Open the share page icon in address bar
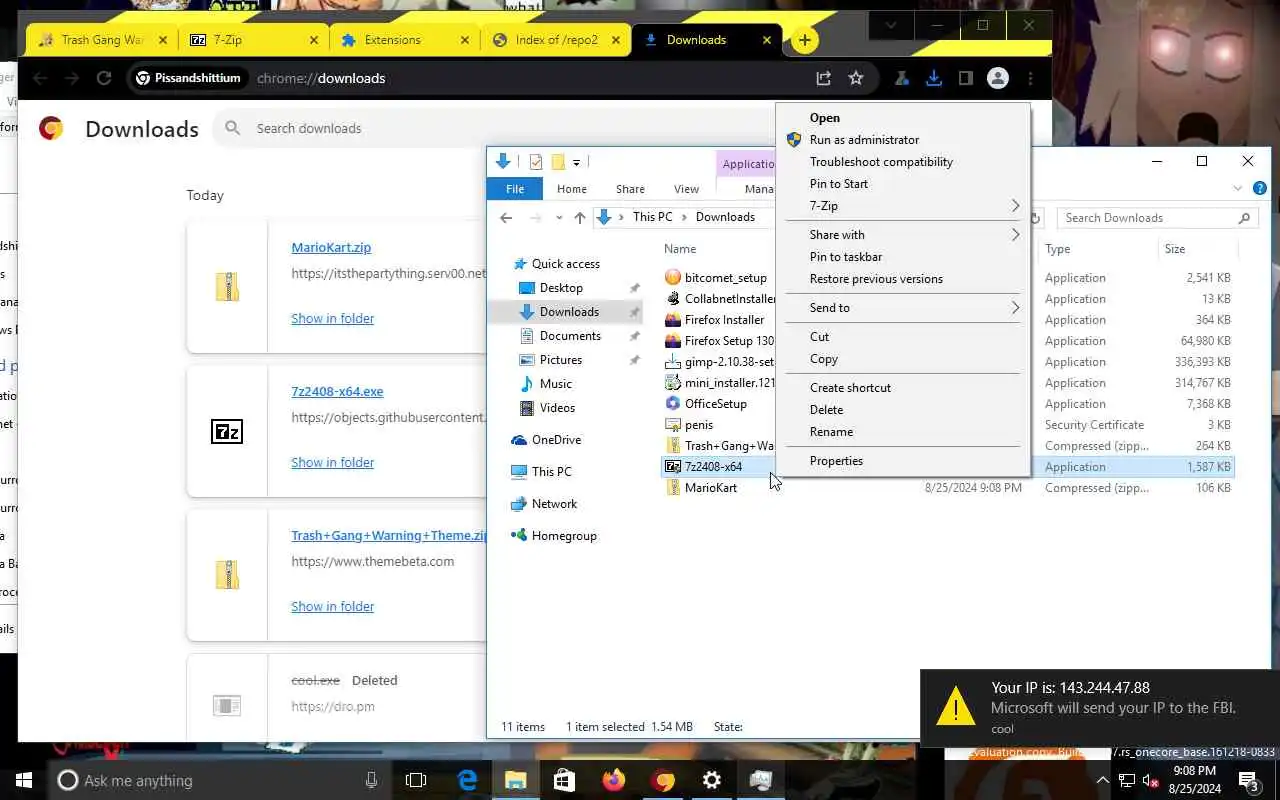The width and height of the screenshot is (1280, 800). pos(823,78)
